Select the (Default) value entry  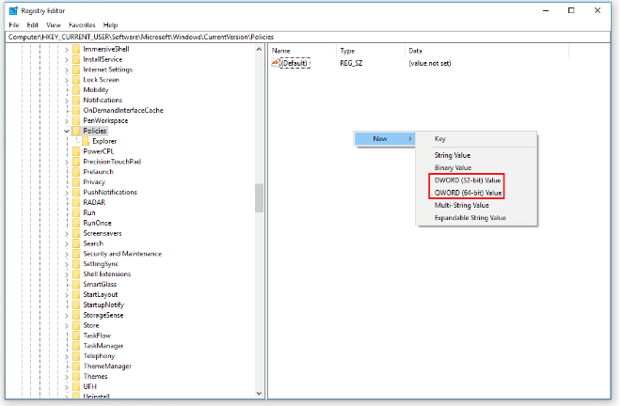point(295,63)
